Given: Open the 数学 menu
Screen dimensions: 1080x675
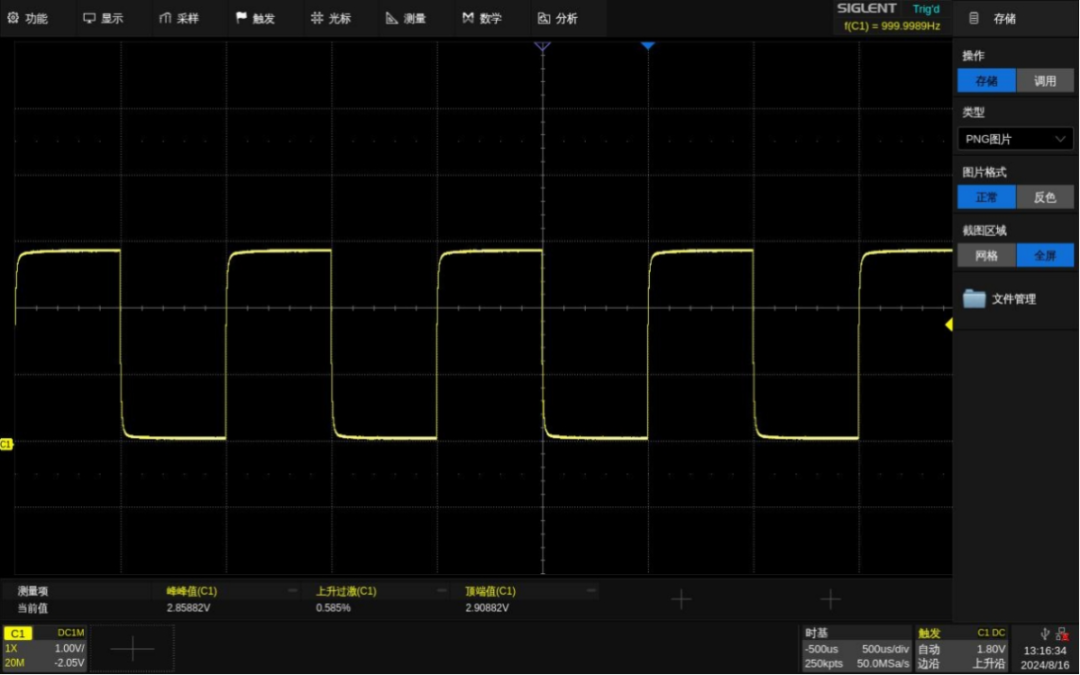Looking at the screenshot, I should [x=482, y=19].
